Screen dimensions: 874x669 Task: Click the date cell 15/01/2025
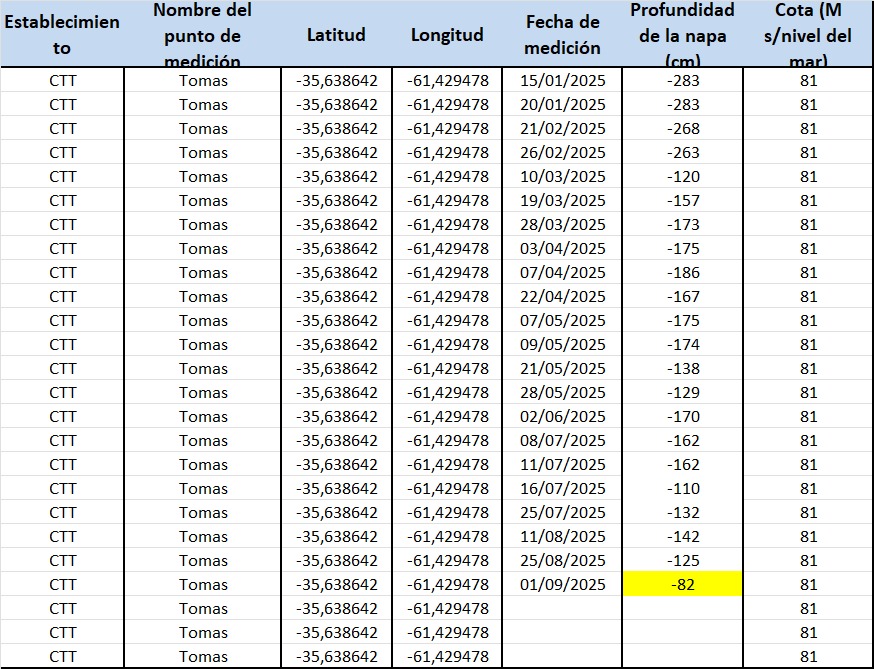(562, 81)
